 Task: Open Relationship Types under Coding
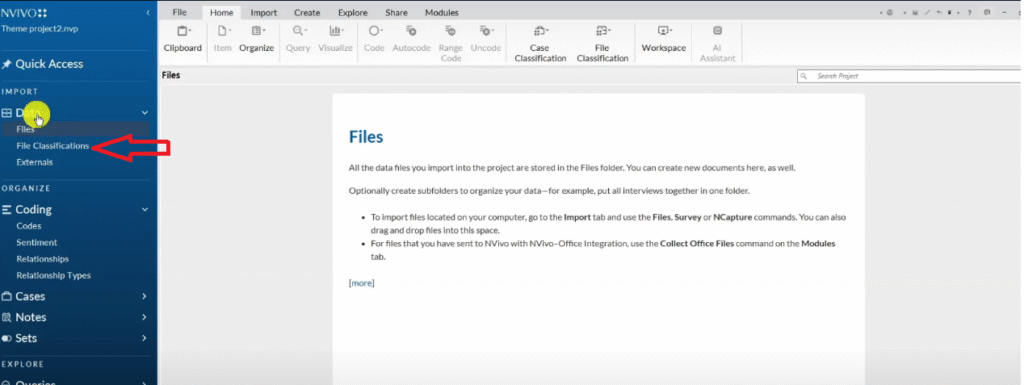pos(54,275)
